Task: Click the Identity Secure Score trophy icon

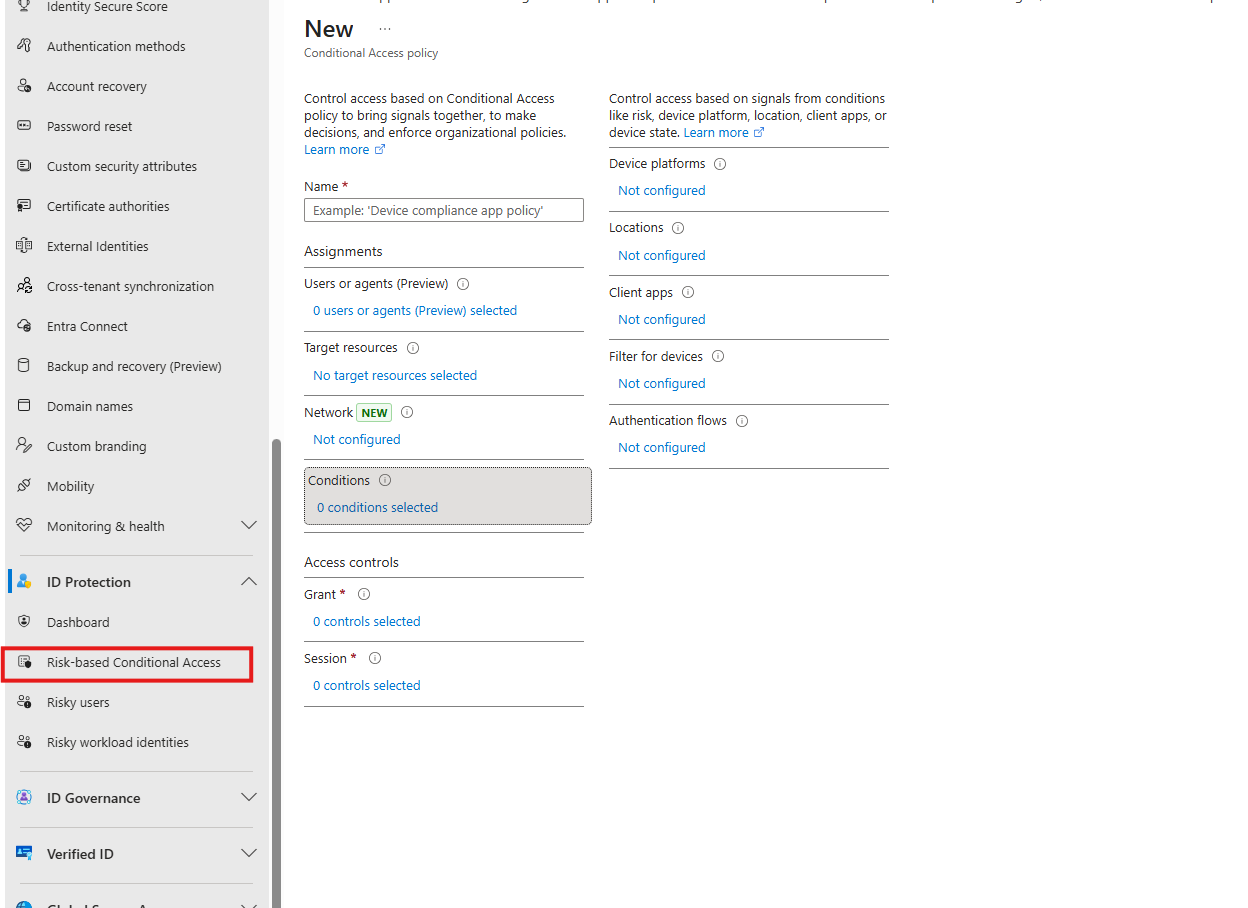Action: coord(25,6)
